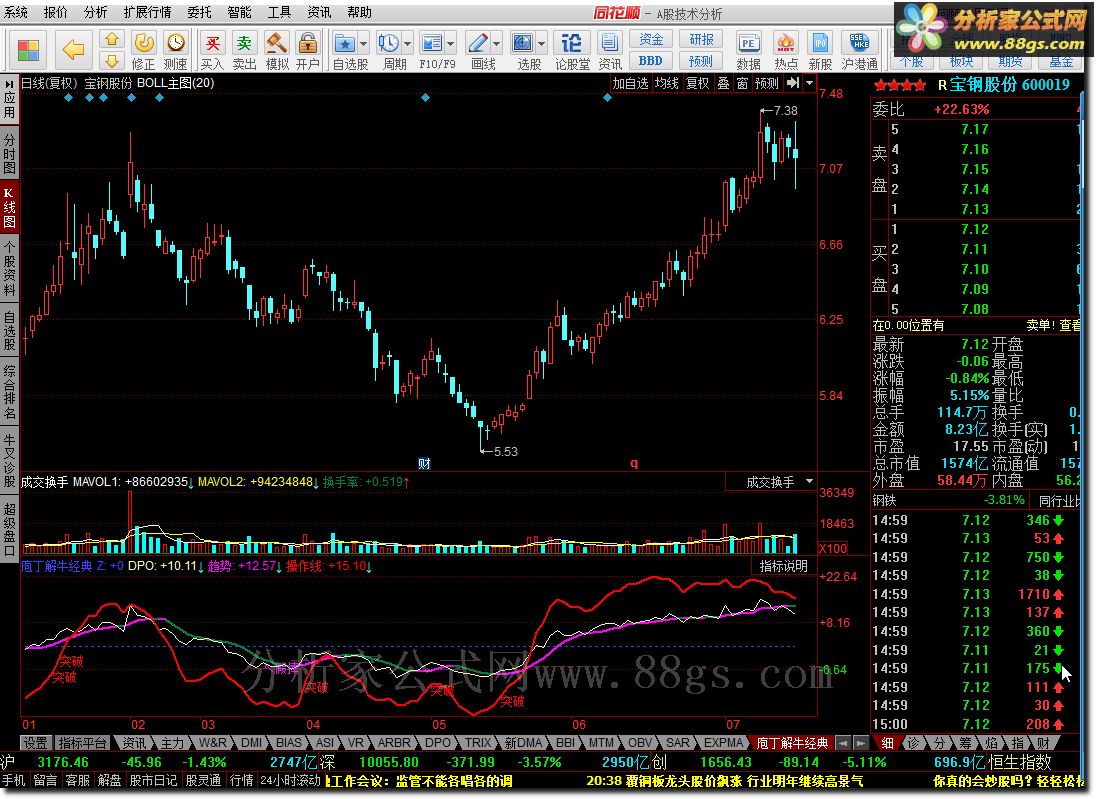Image resolution: width=1096 pixels, height=799 pixels.
Task: Click the indicator tabs scroll left arrow
Action: (x=844, y=743)
